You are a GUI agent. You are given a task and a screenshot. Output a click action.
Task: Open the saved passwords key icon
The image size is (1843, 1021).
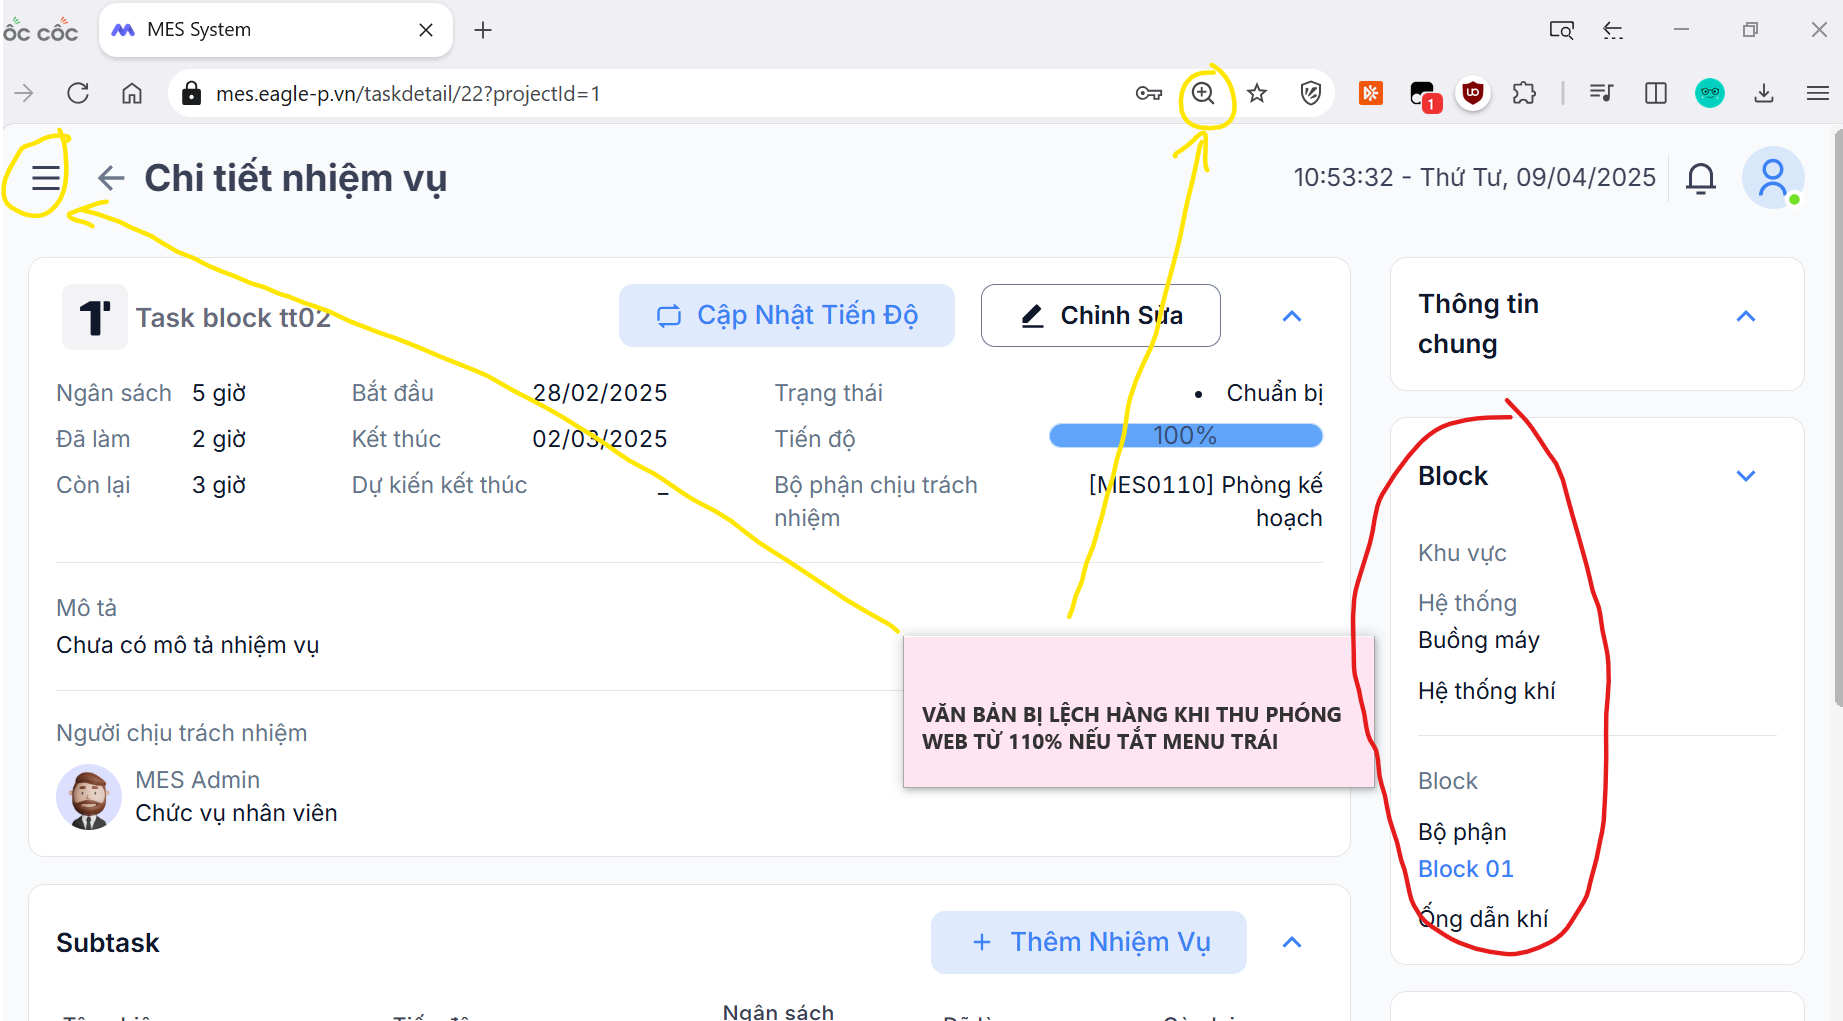pos(1149,94)
